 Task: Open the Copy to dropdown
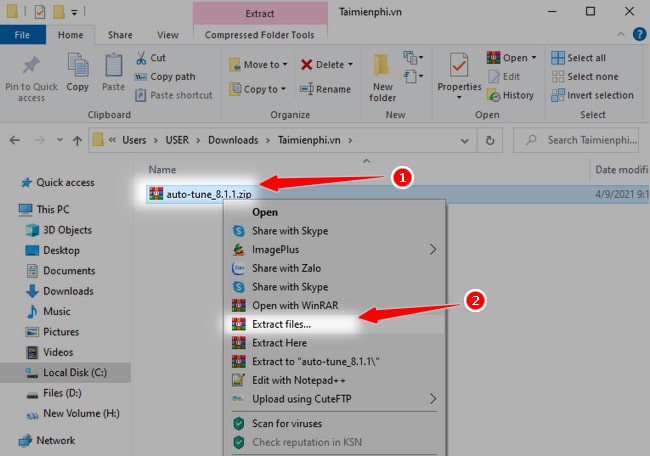tap(257, 89)
